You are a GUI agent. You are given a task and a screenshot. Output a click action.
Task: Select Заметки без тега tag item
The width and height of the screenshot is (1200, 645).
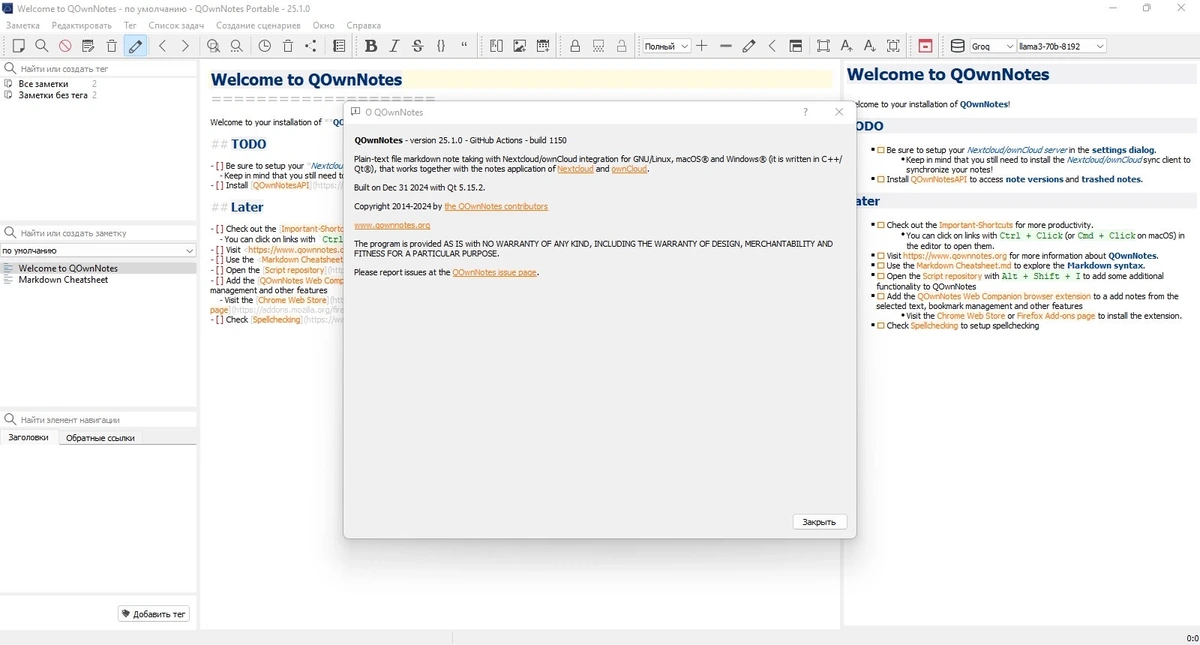[x=98, y=95]
